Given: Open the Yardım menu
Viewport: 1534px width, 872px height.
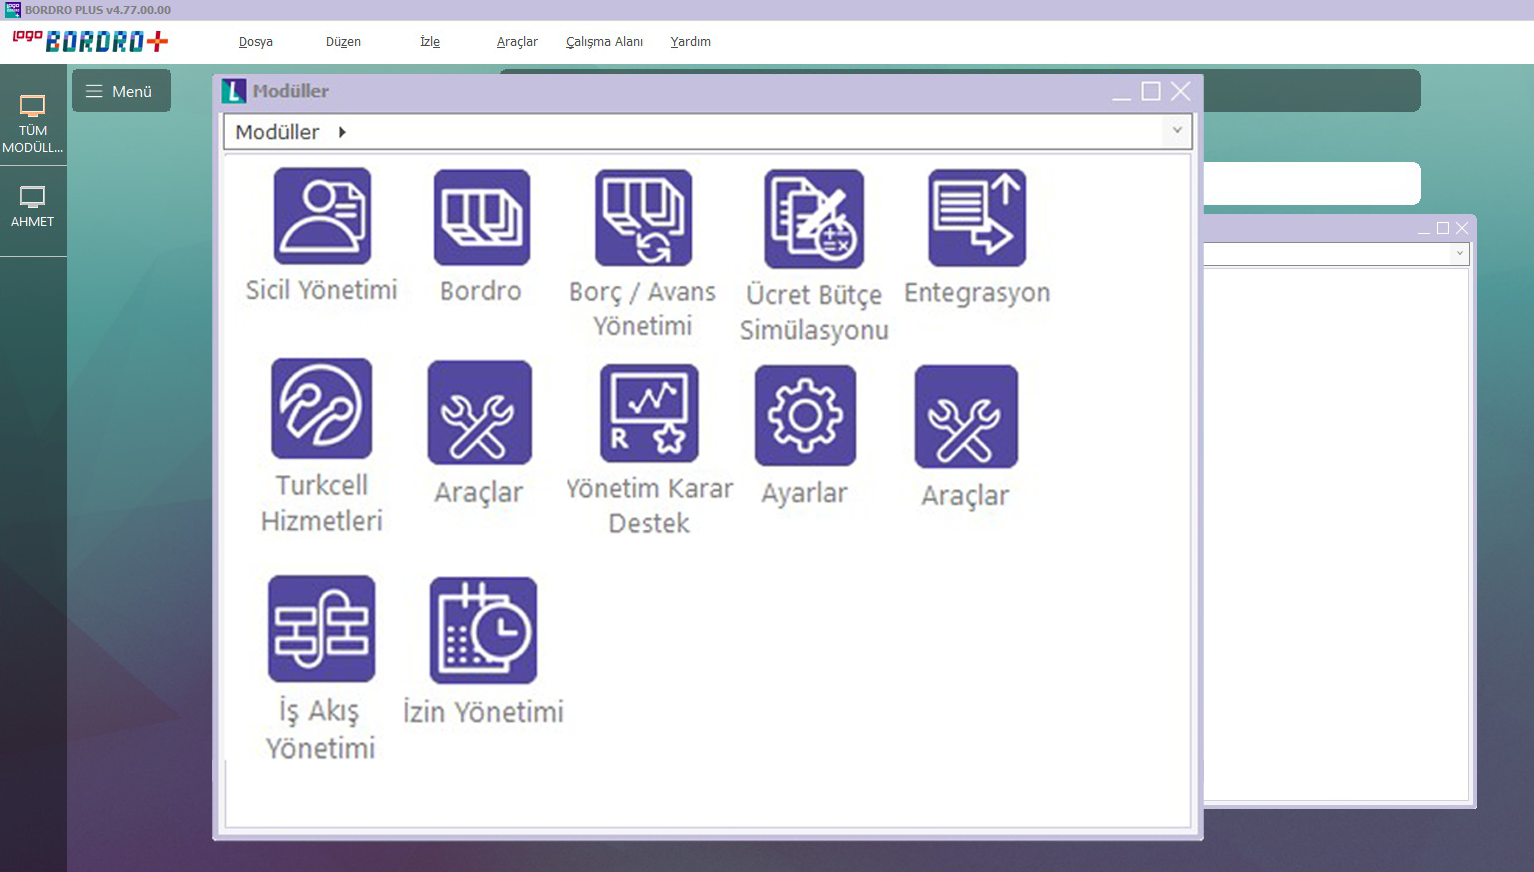Looking at the screenshot, I should [x=690, y=42].
